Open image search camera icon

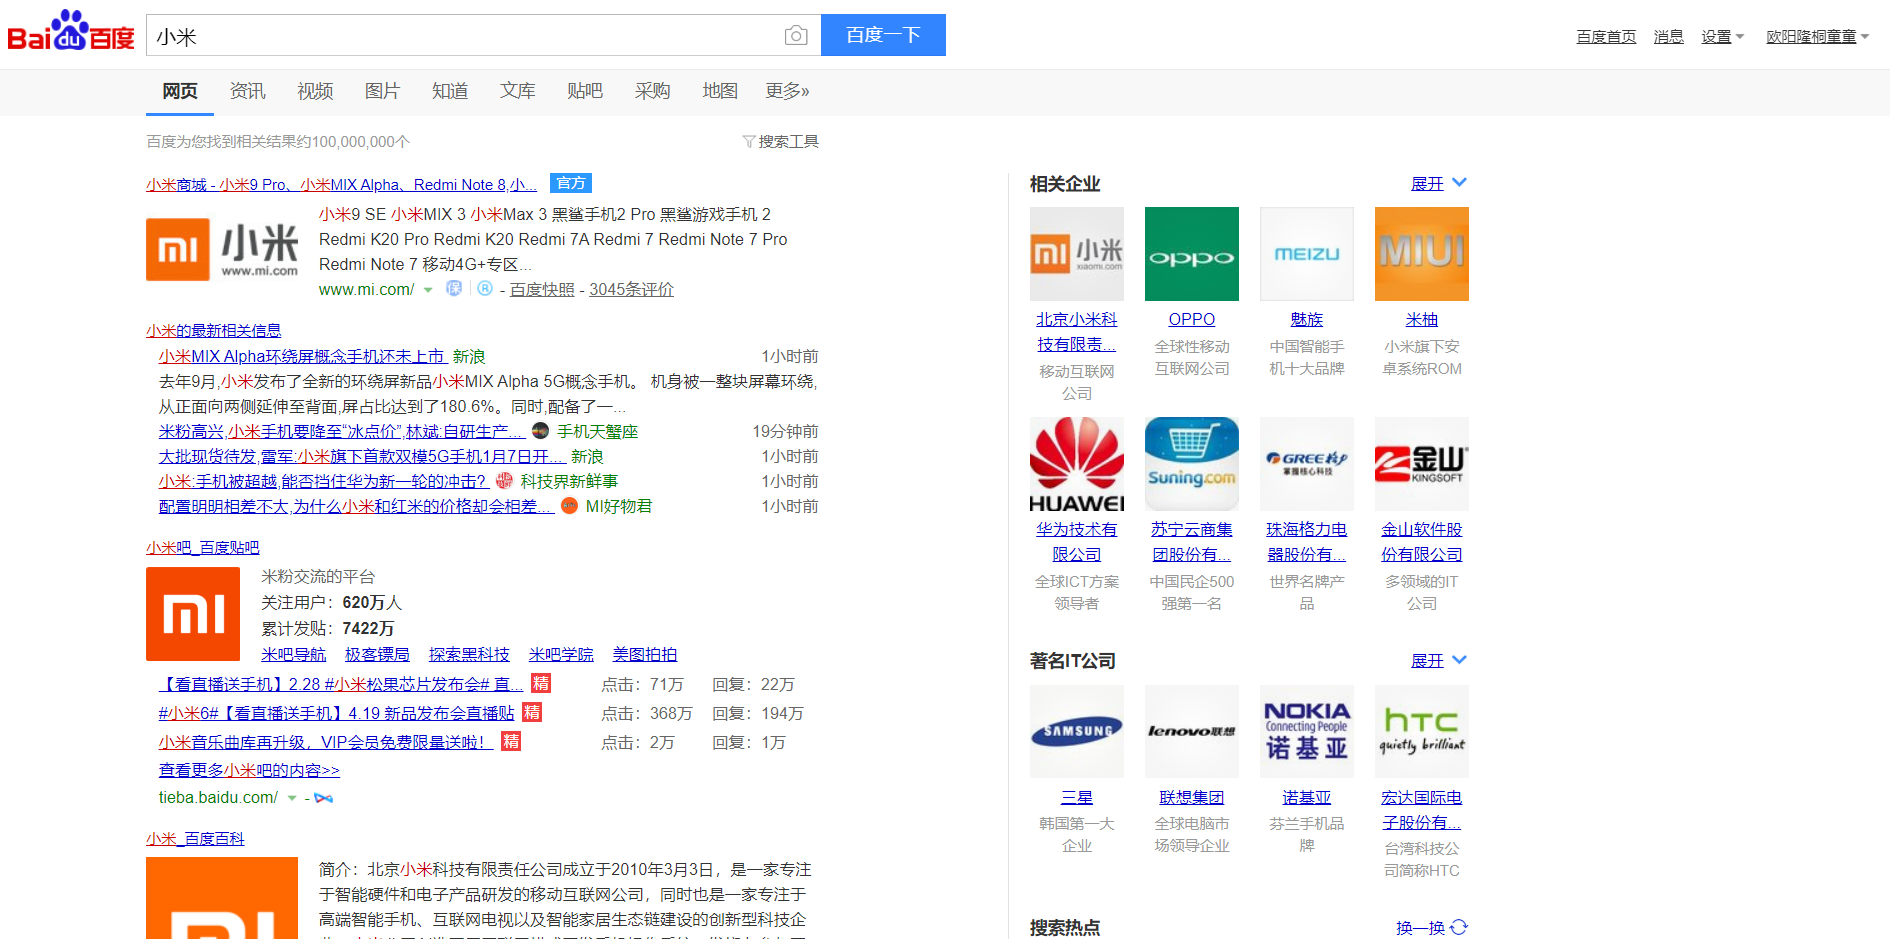tap(796, 36)
